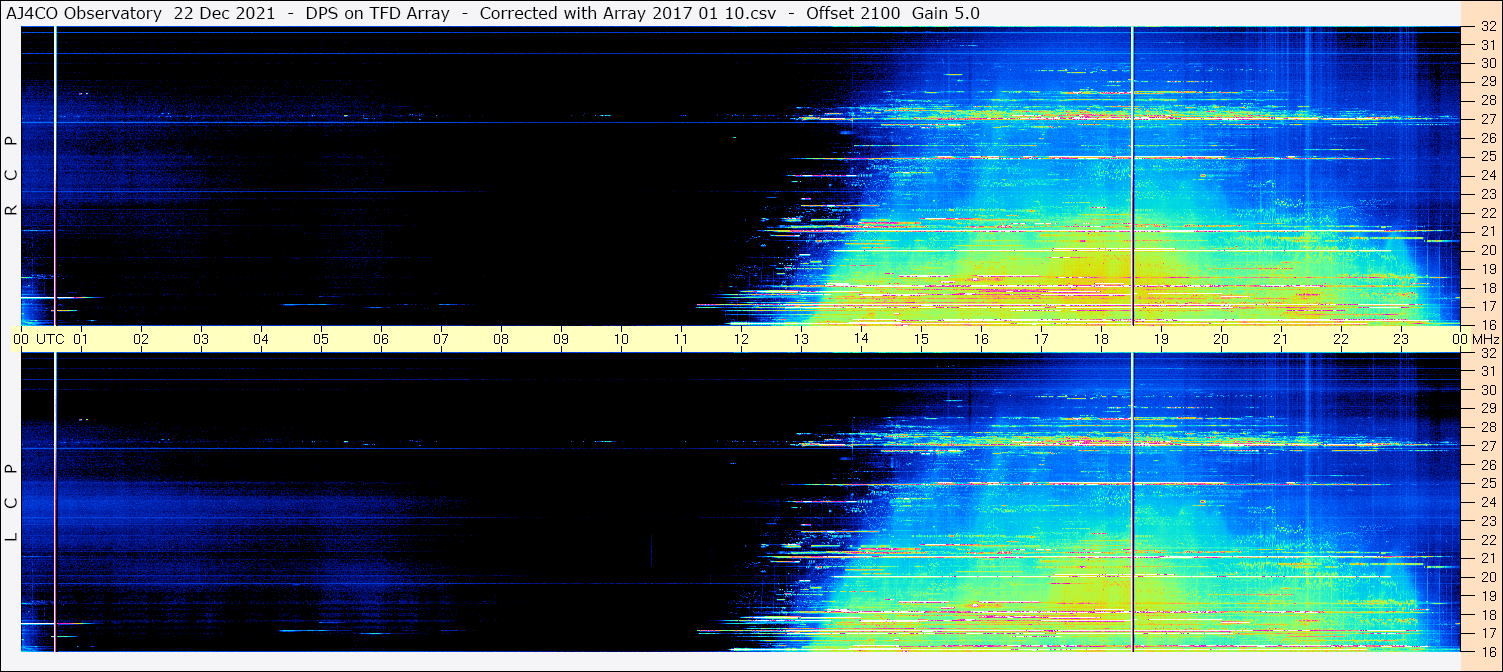Click the 23 UTC hour label
1503x672 pixels.
tap(1401, 339)
